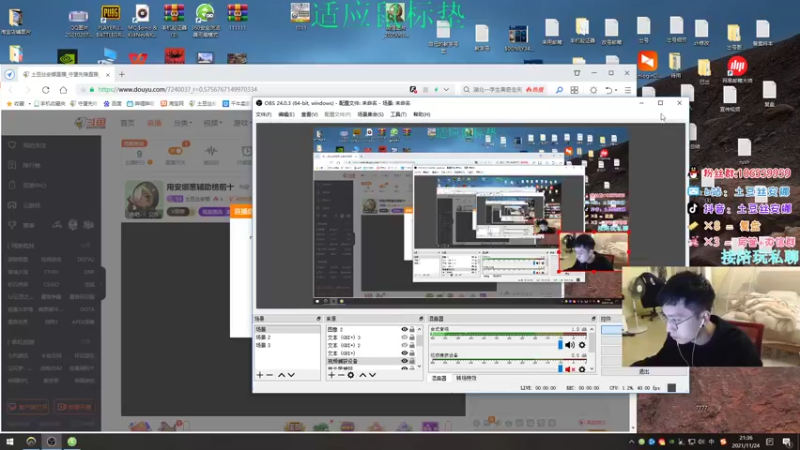Open the OBS 工具(T) menu
800x450 pixels.
pyautogui.click(x=398, y=114)
